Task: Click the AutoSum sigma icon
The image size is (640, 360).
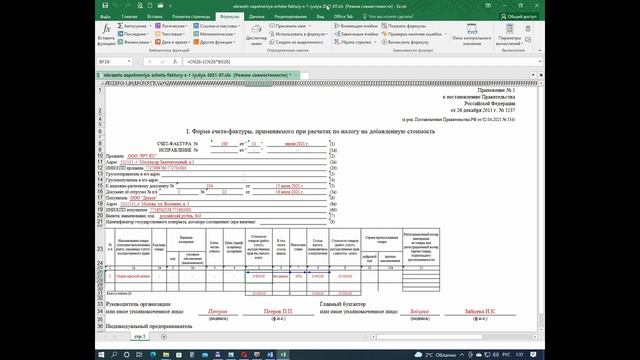Action: point(120,26)
